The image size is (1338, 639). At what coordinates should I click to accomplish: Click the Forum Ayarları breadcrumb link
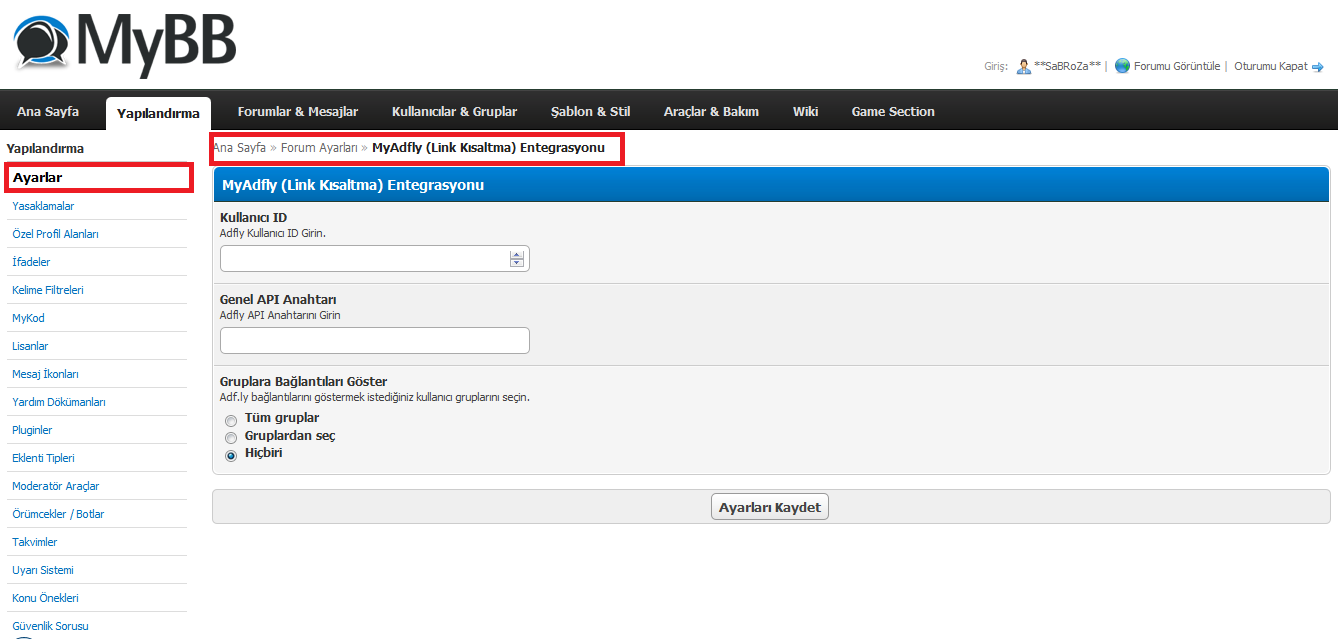coord(319,147)
